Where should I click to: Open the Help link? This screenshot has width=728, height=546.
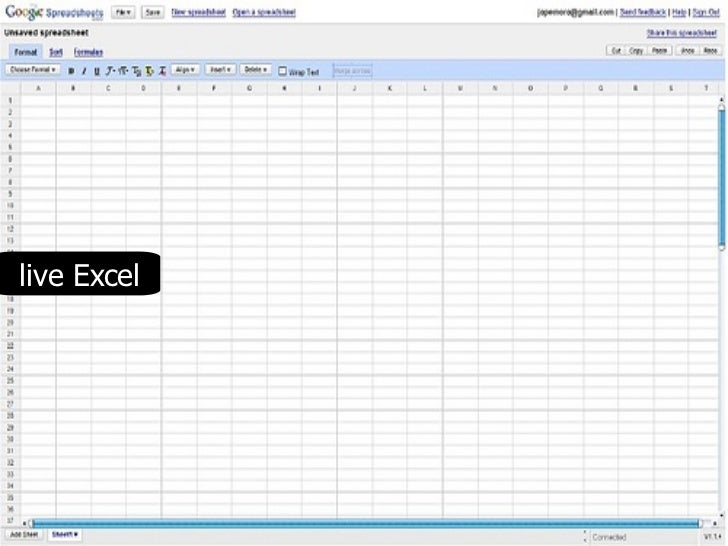pos(679,12)
